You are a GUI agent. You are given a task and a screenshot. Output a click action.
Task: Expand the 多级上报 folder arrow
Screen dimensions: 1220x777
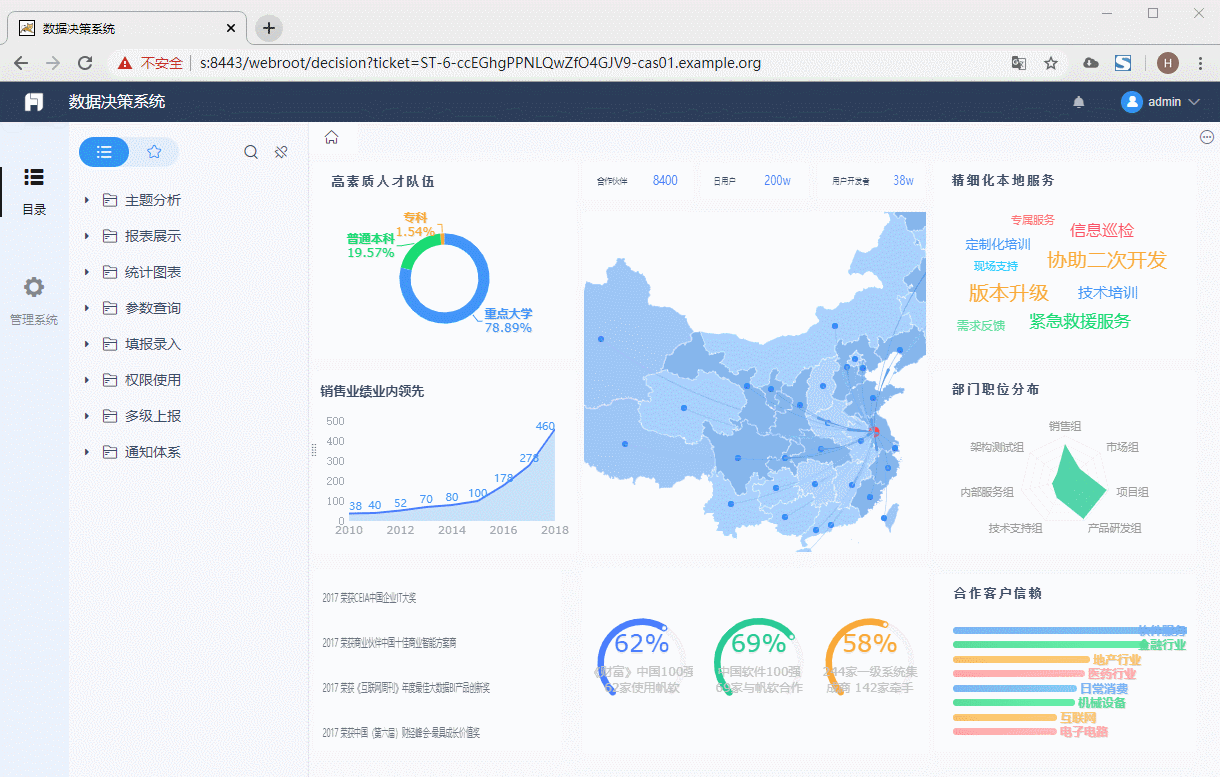87,416
